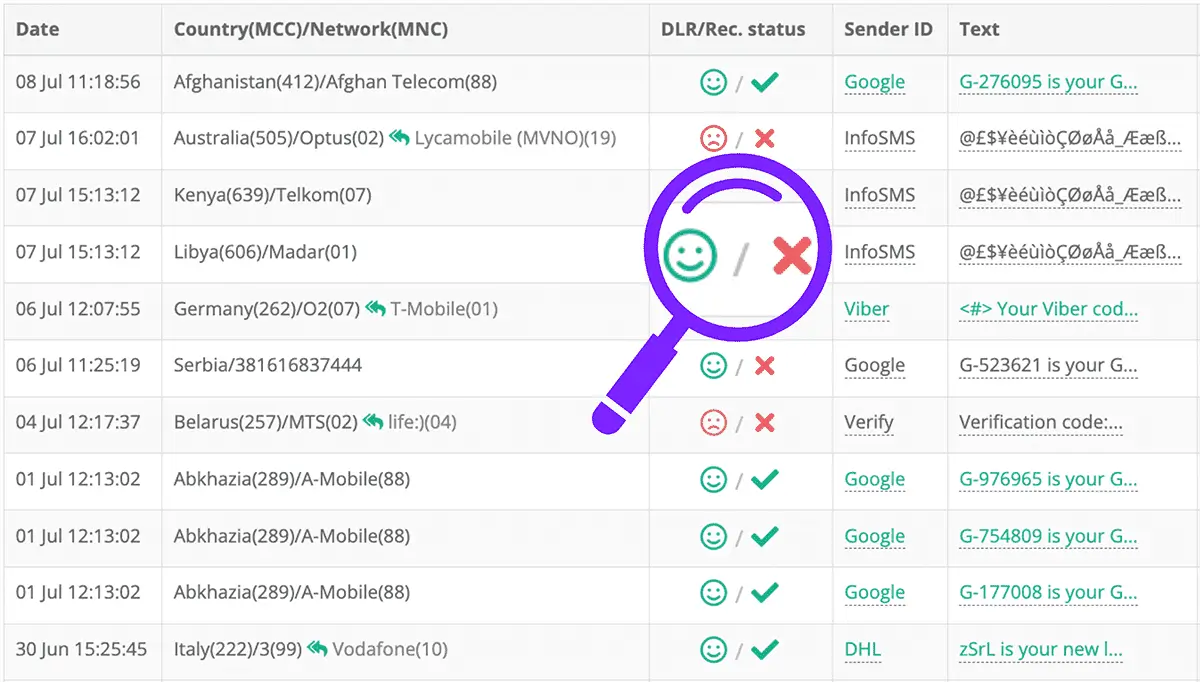Screen dimensions: 1200x682
Task: Click the reply arrow icon before life:)(04)
Action: coord(373,422)
